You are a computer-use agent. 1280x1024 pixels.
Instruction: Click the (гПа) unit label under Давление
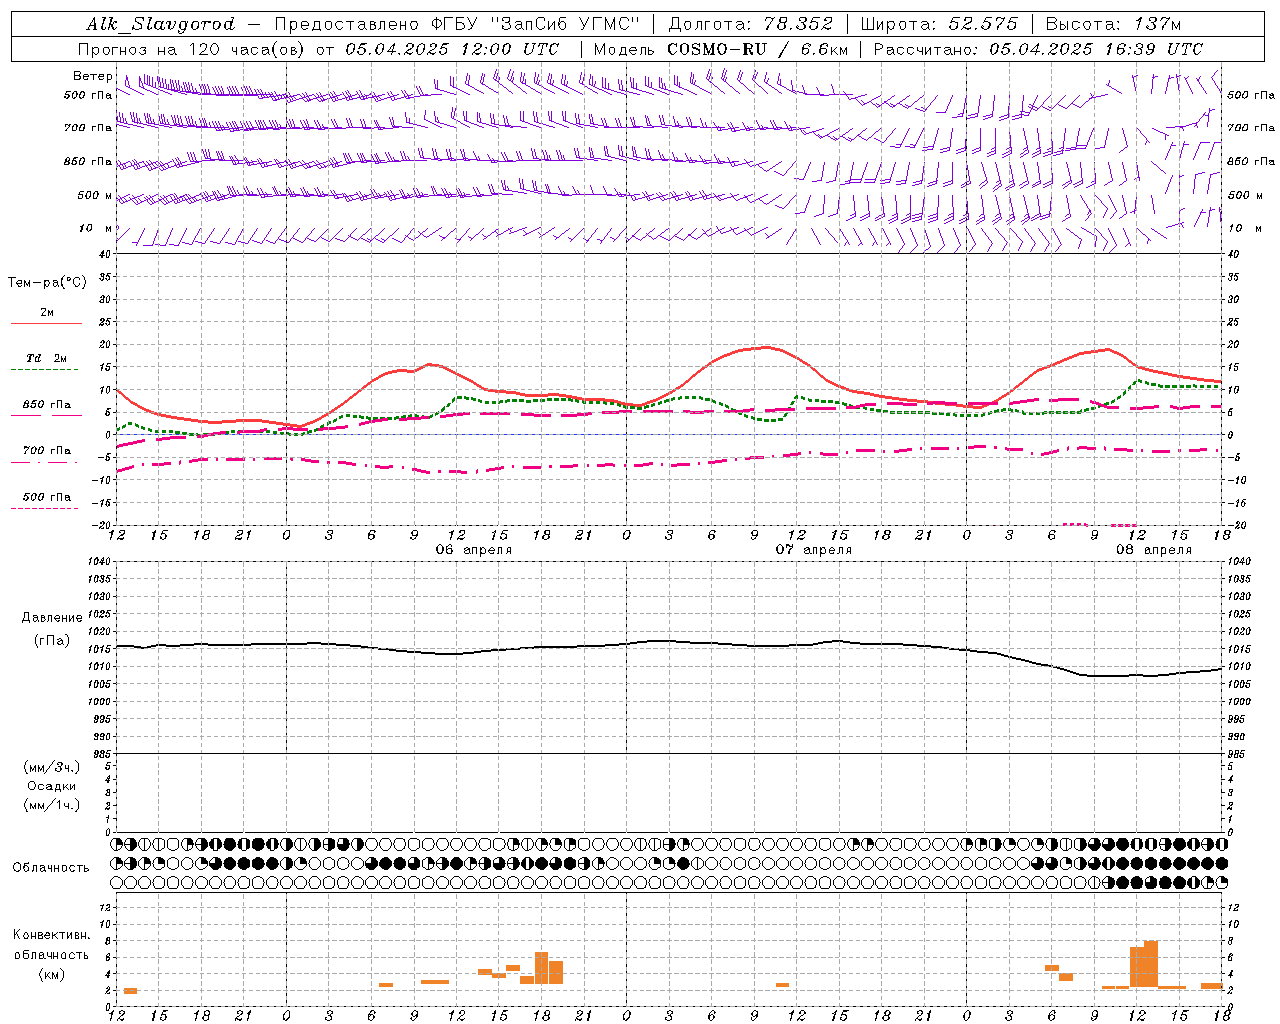coord(52,640)
